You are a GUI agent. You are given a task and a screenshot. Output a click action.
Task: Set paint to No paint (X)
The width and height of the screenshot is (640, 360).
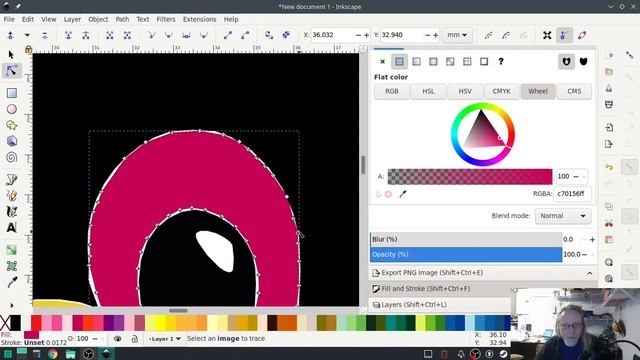coord(382,62)
